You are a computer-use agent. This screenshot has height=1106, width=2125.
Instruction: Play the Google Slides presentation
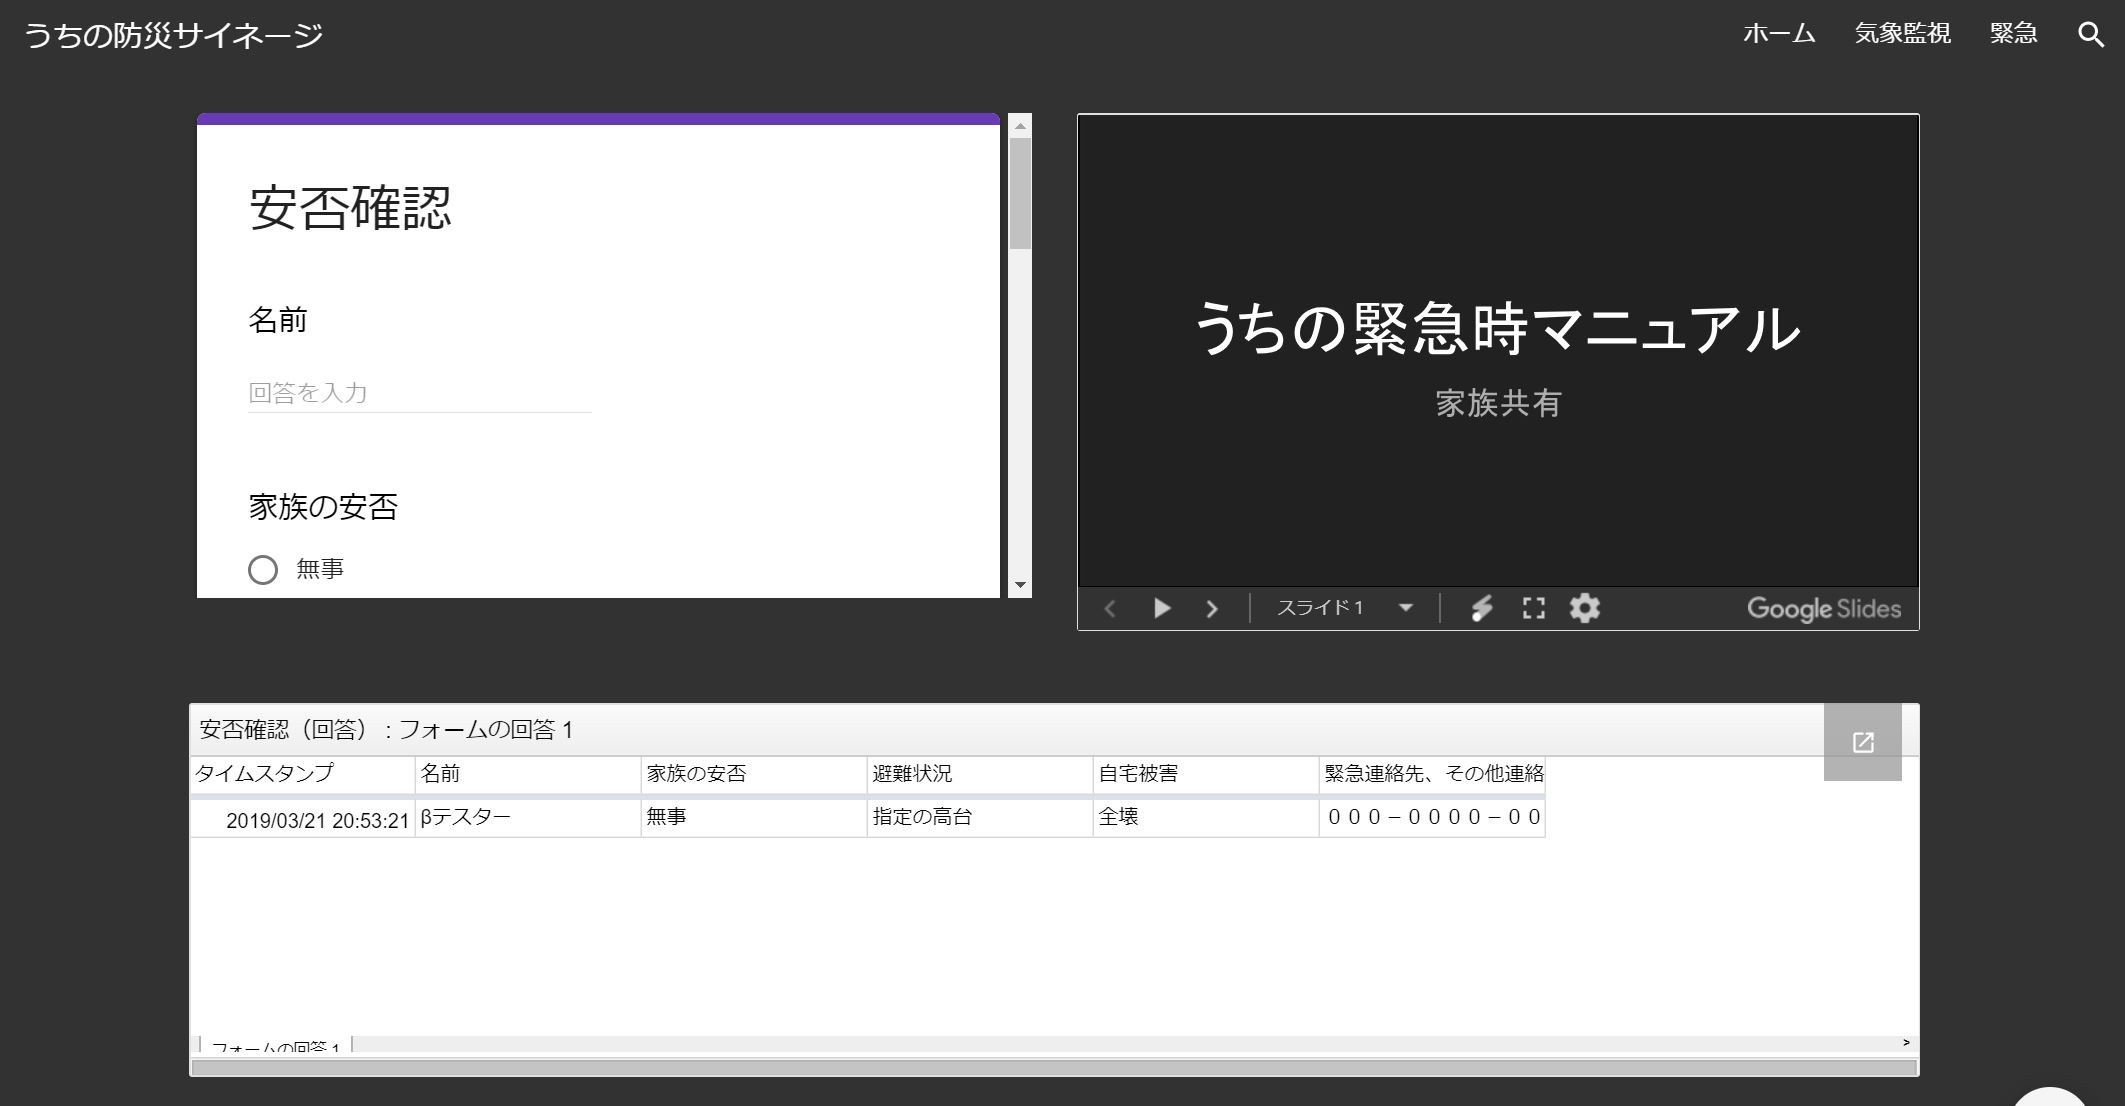click(x=1161, y=608)
